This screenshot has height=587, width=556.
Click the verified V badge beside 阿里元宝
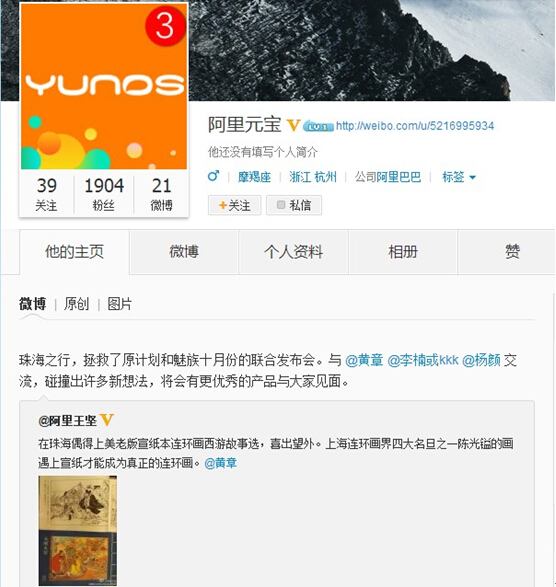[x=294, y=125]
